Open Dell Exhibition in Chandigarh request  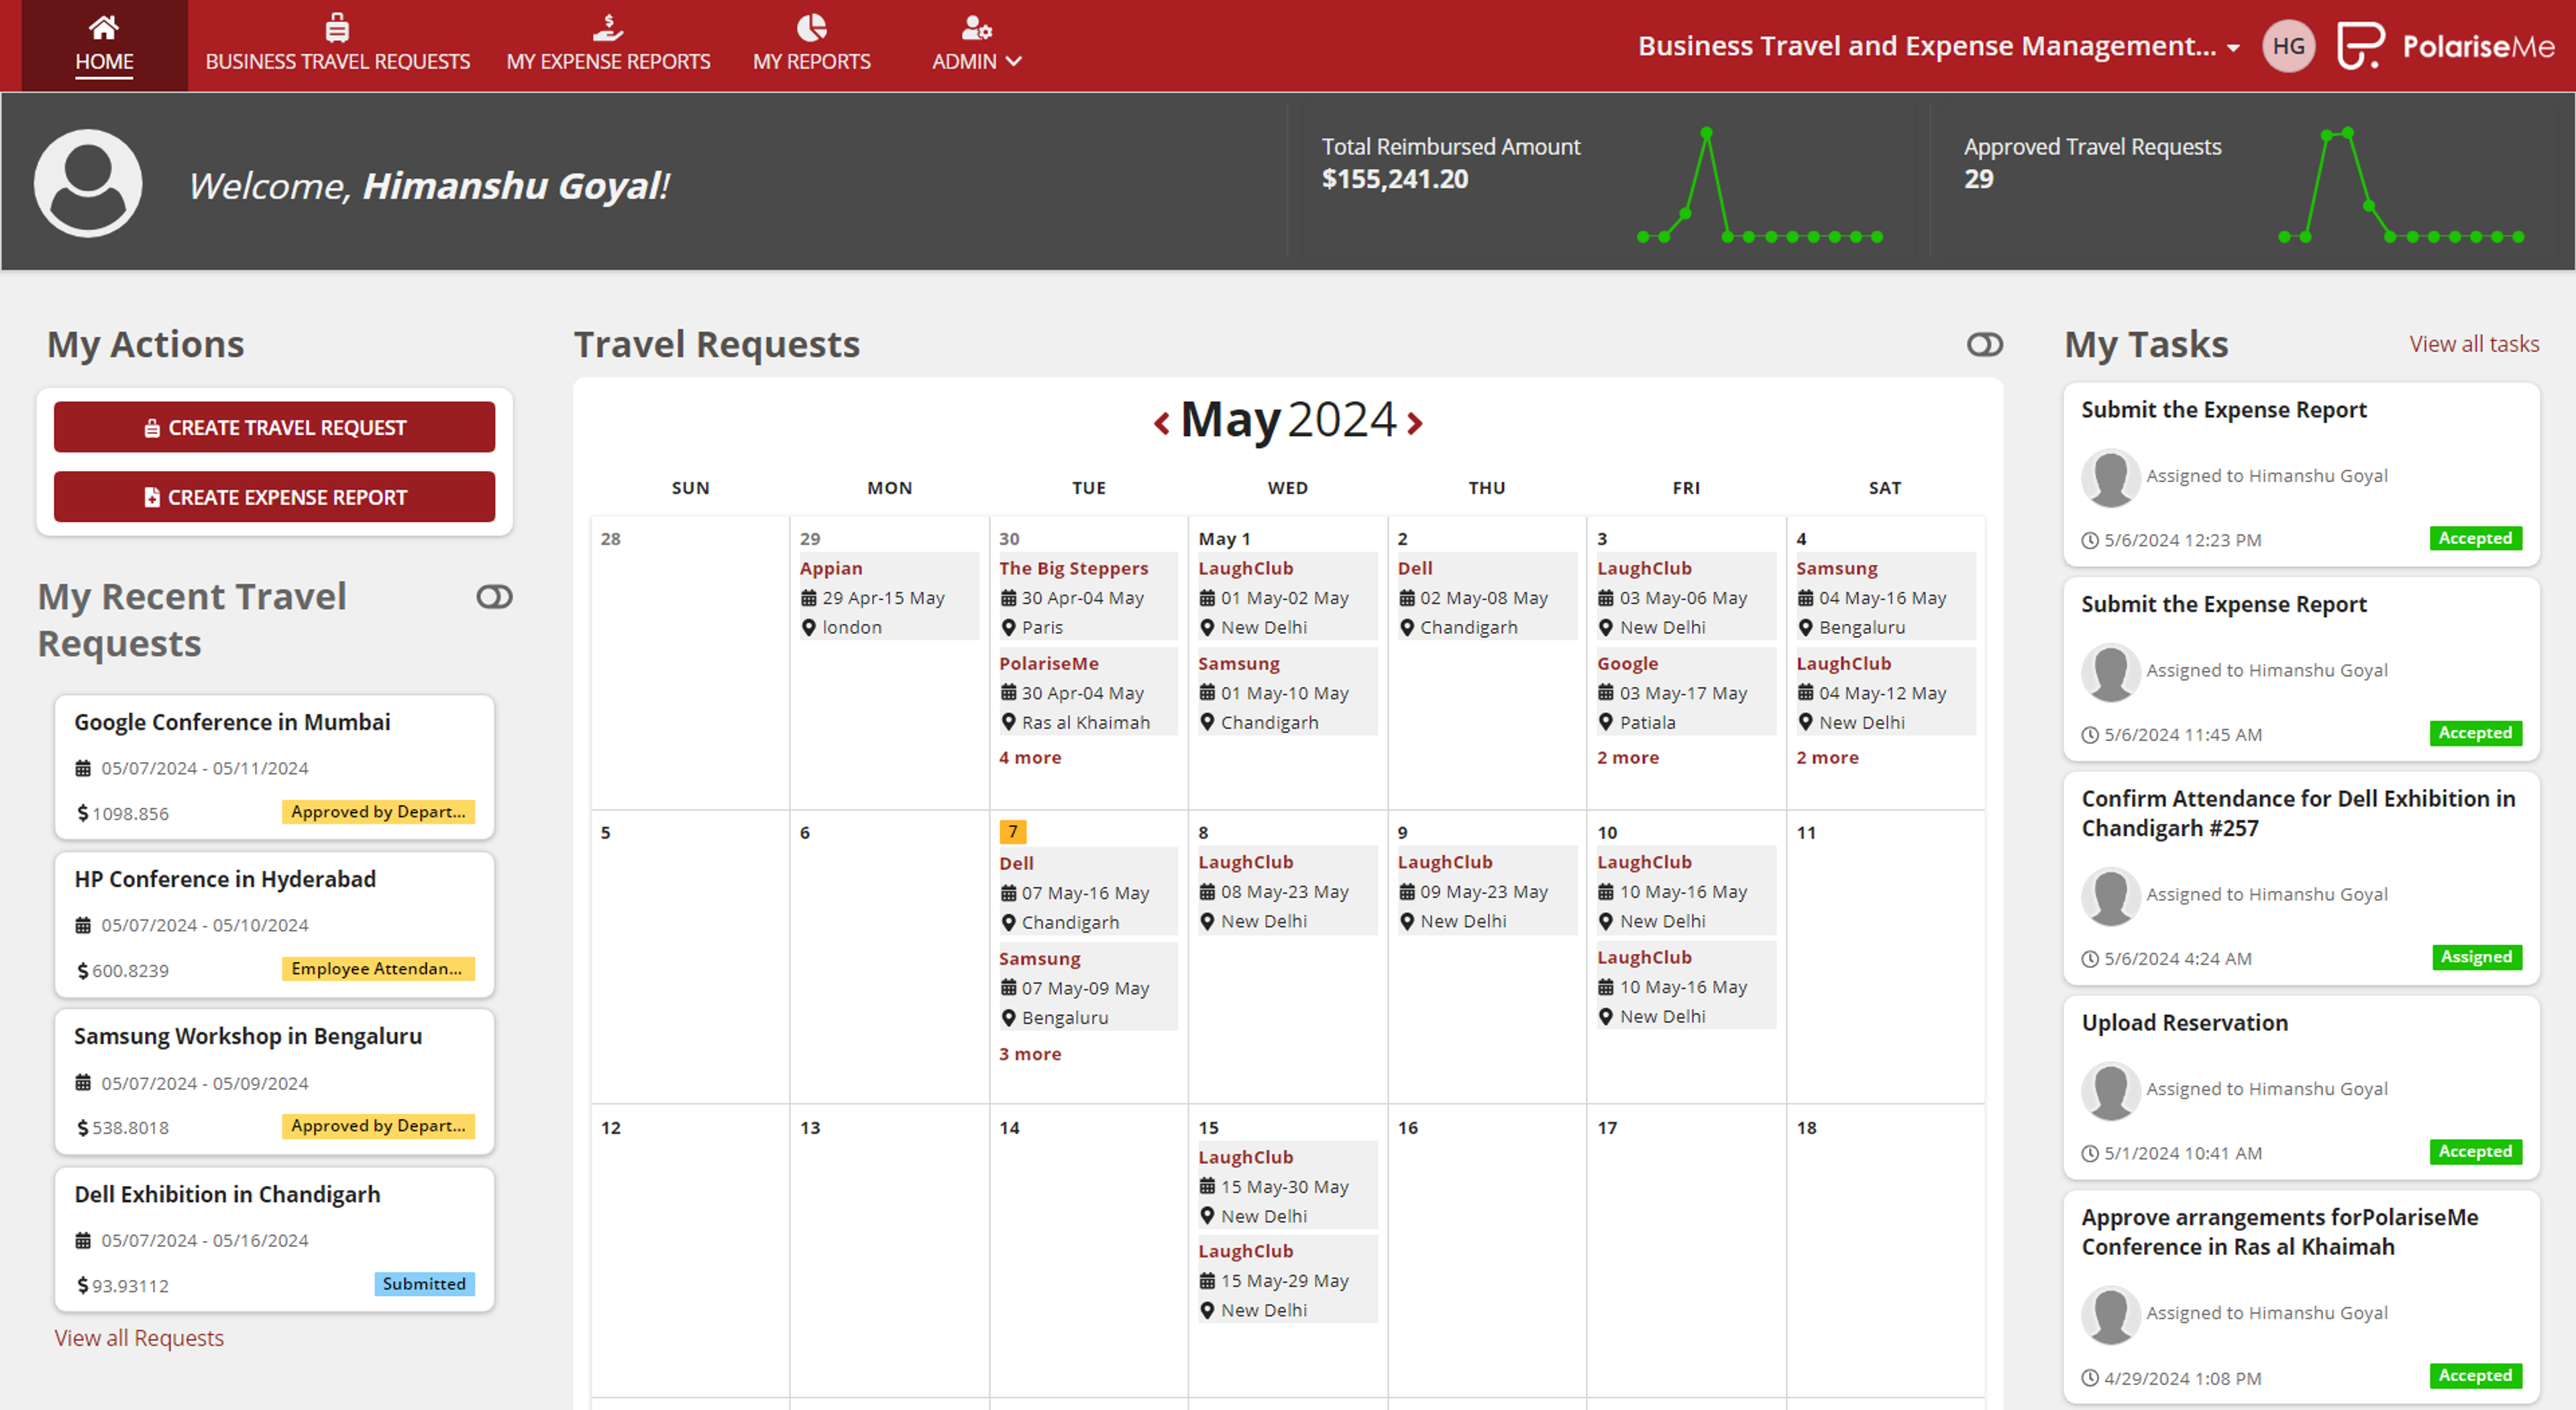pyautogui.click(x=274, y=1239)
